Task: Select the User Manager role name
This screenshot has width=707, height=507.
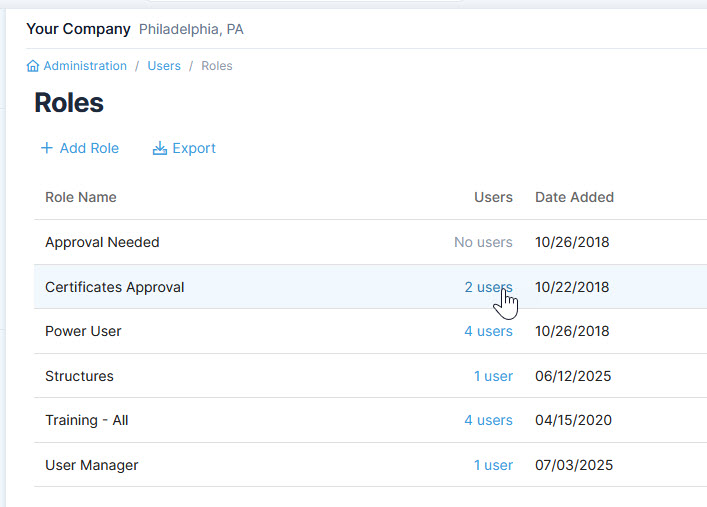Action: 92,465
